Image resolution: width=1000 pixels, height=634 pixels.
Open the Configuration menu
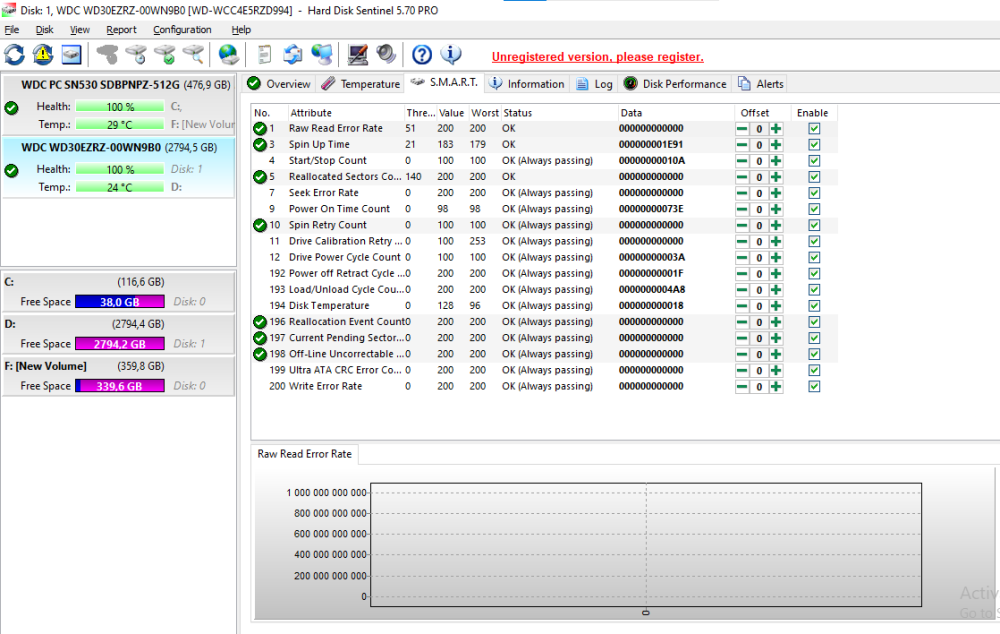[x=182, y=29]
